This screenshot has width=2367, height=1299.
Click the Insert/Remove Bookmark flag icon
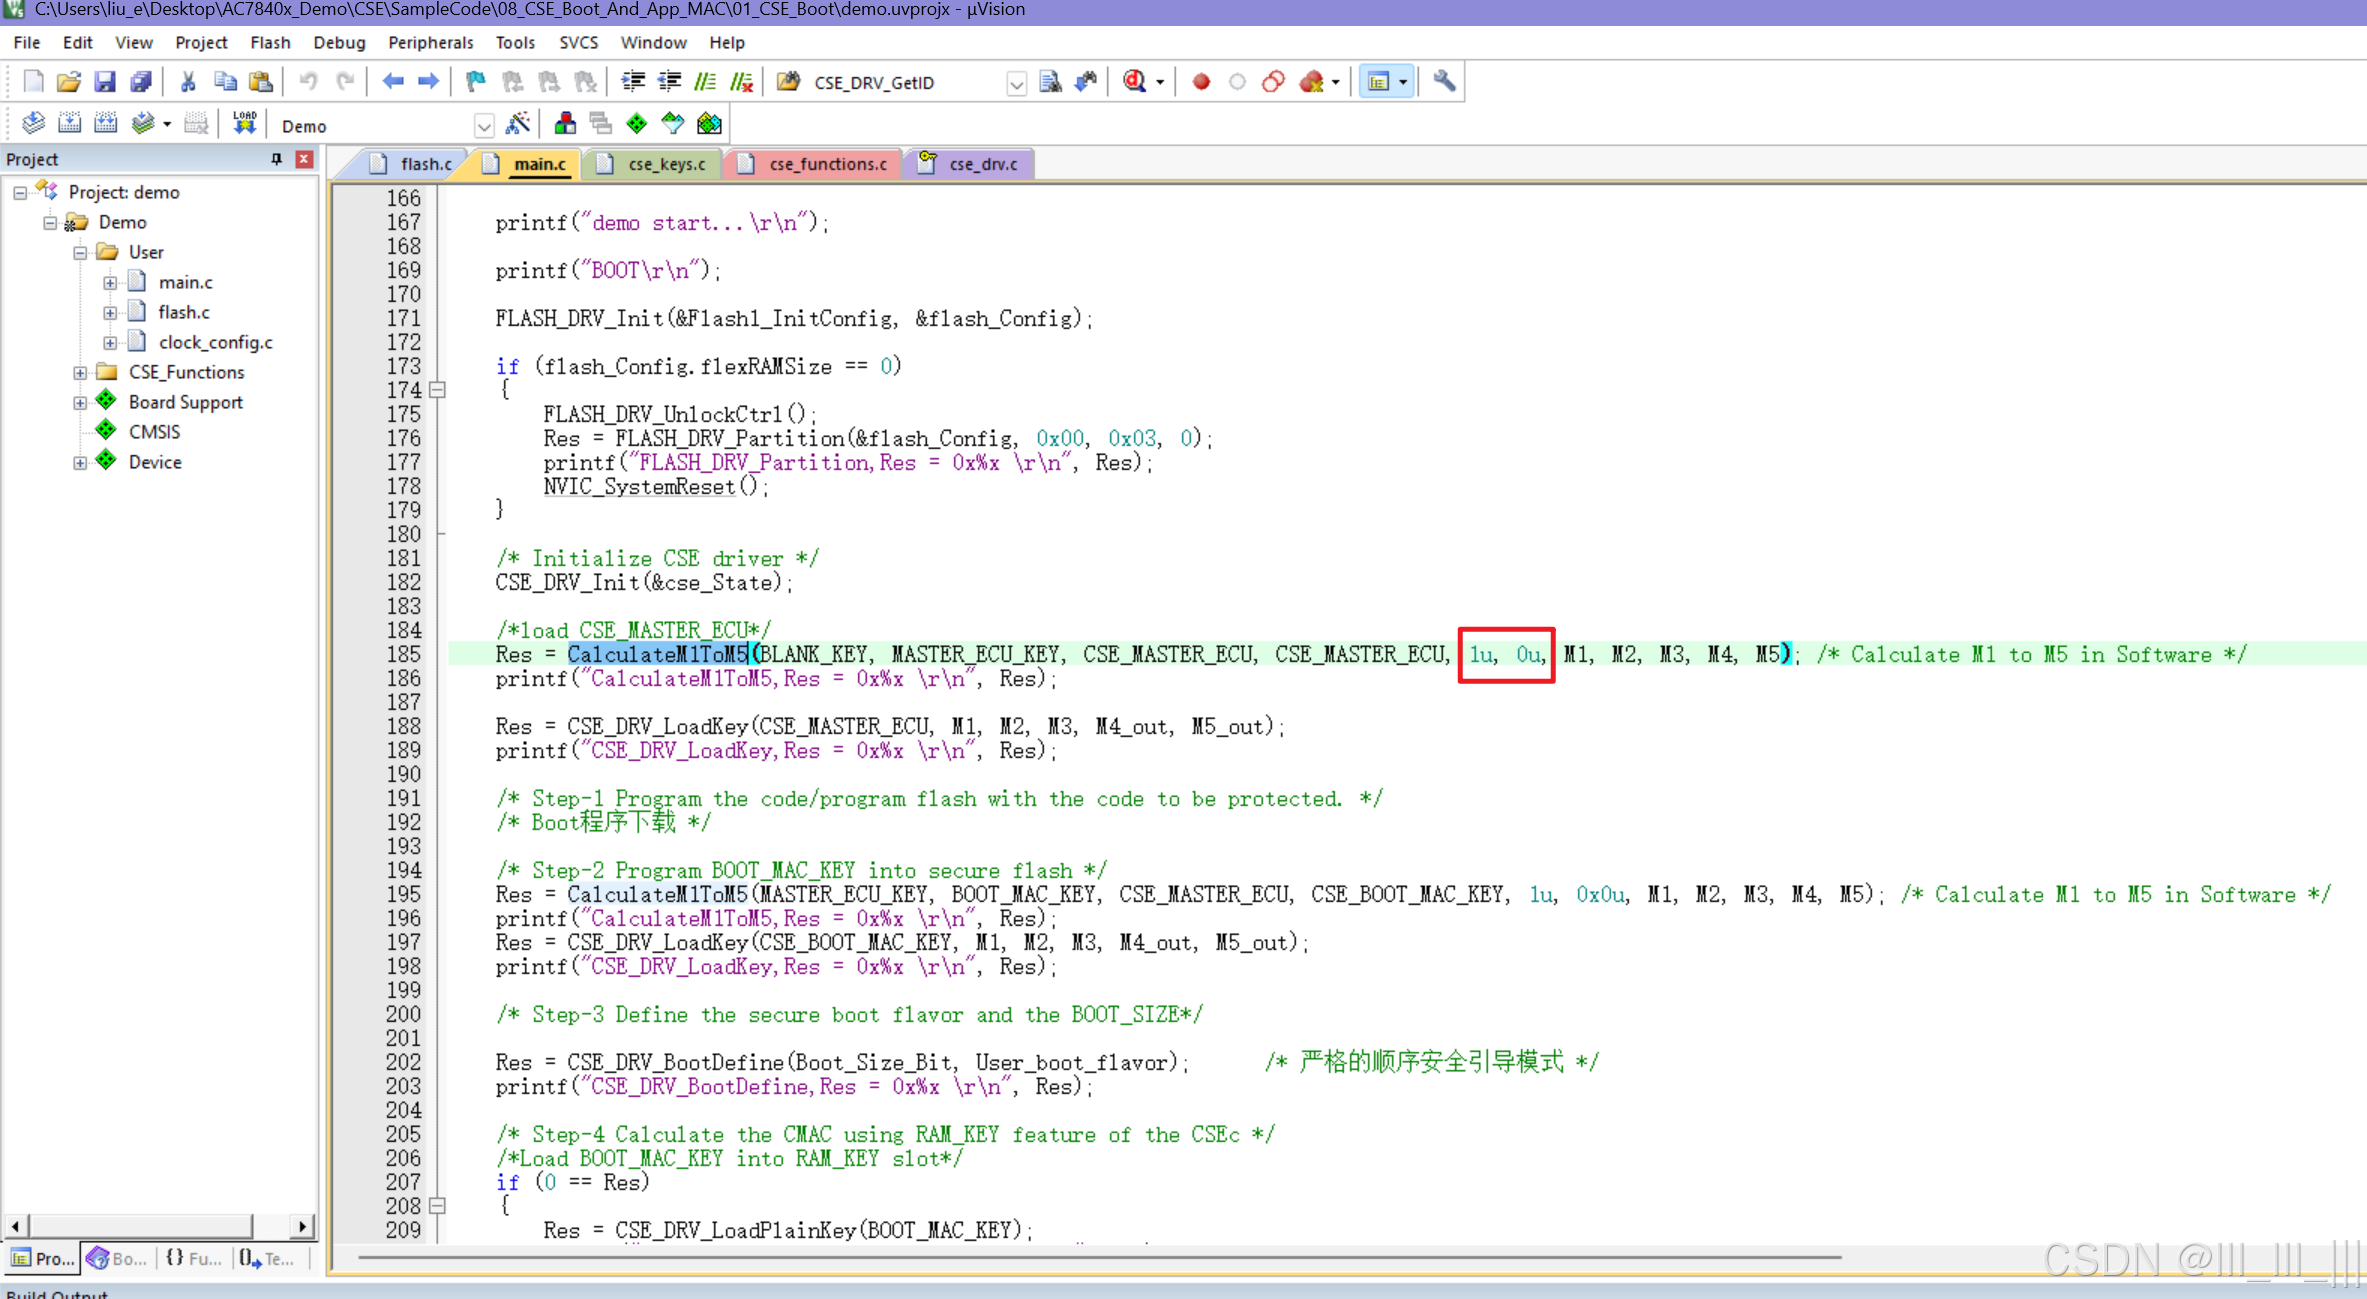point(475,82)
